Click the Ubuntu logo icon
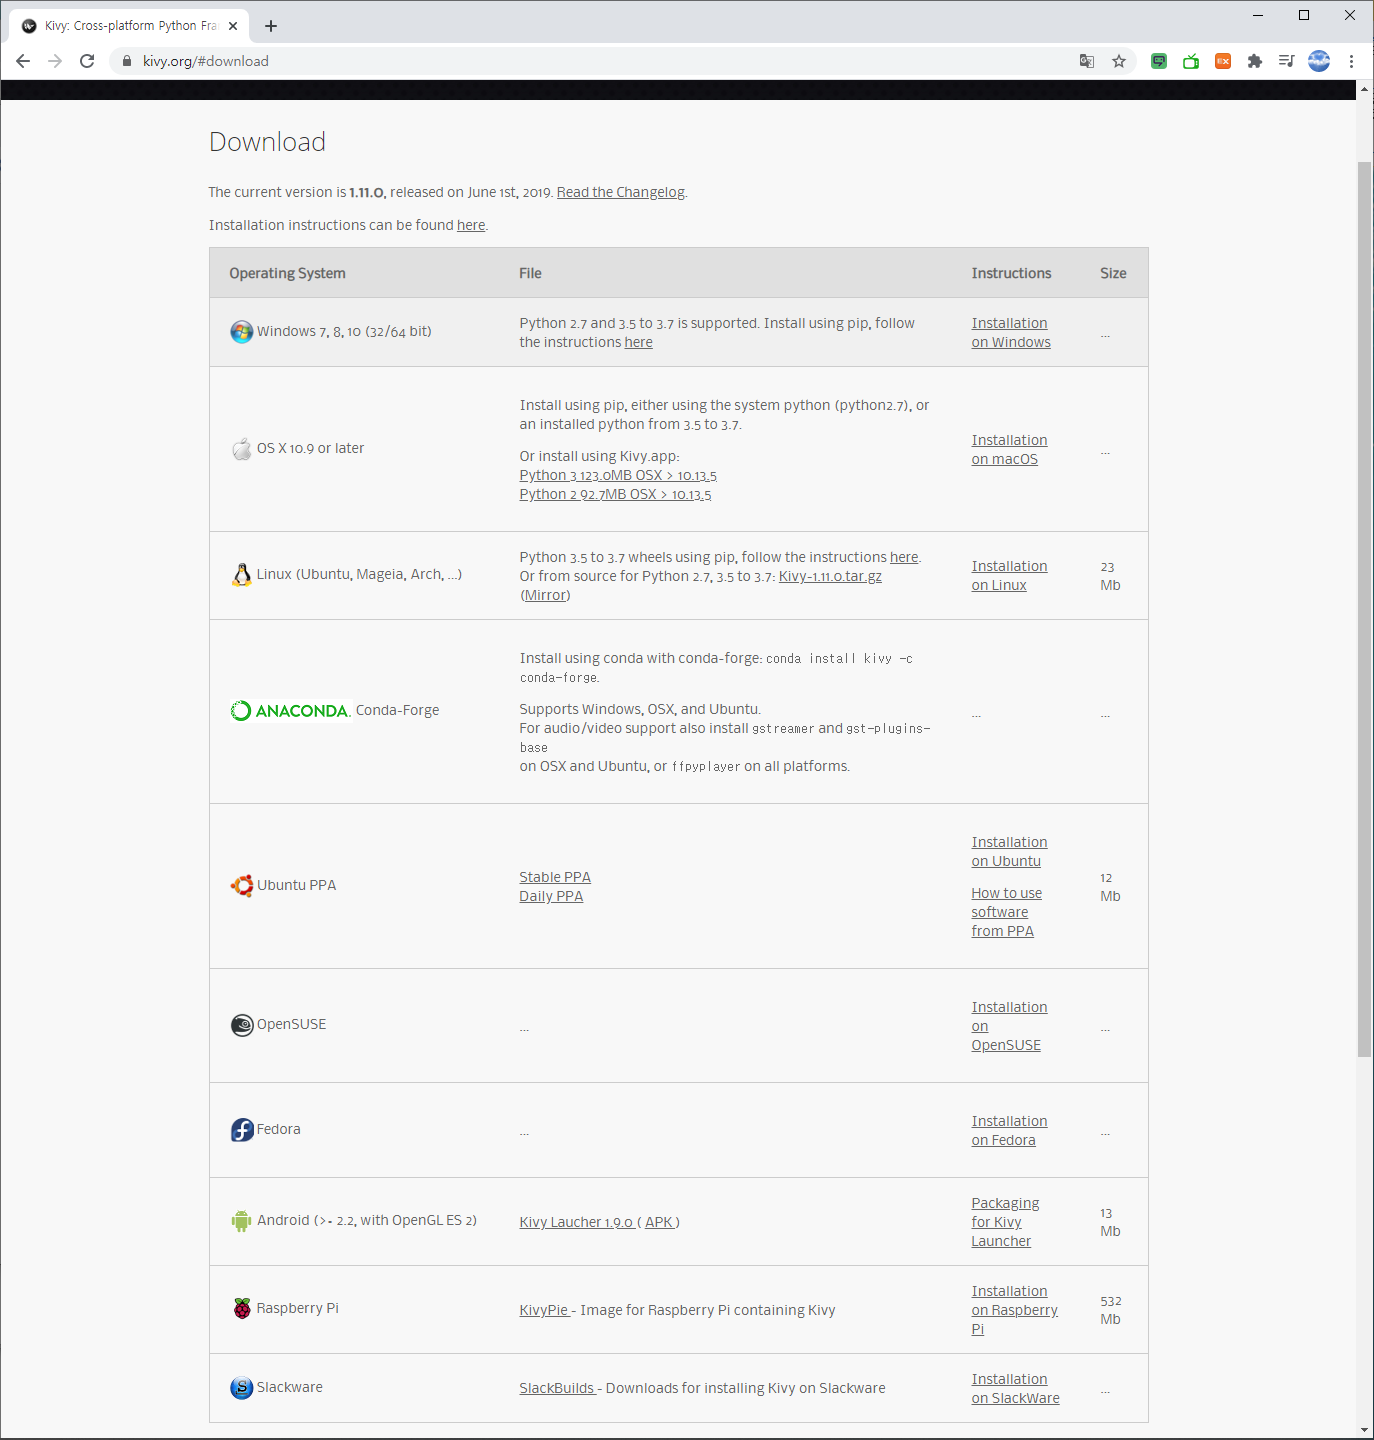The image size is (1374, 1440). (241, 886)
